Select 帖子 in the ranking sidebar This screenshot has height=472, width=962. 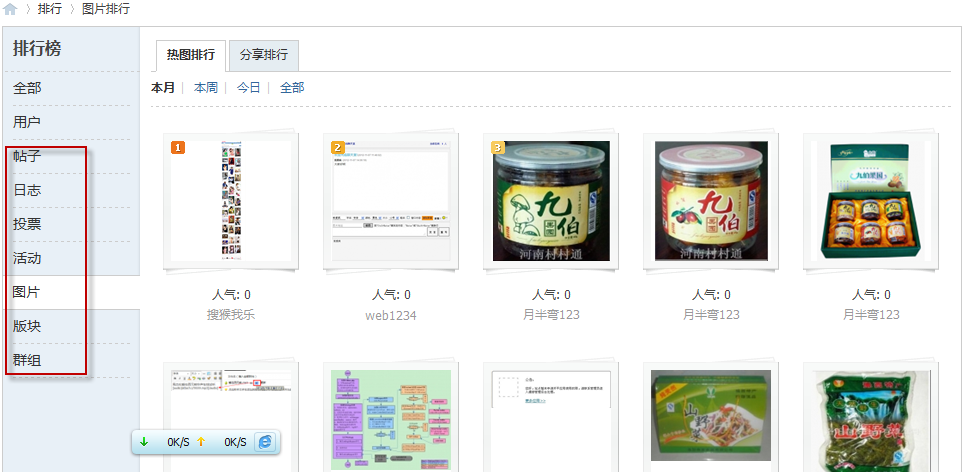click(x=27, y=156)
